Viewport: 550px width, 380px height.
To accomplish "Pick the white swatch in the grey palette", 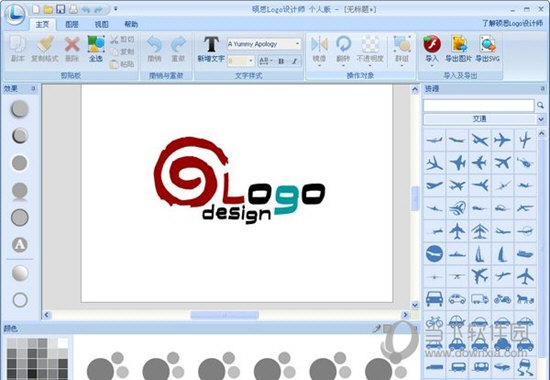I will pos(63,343).
